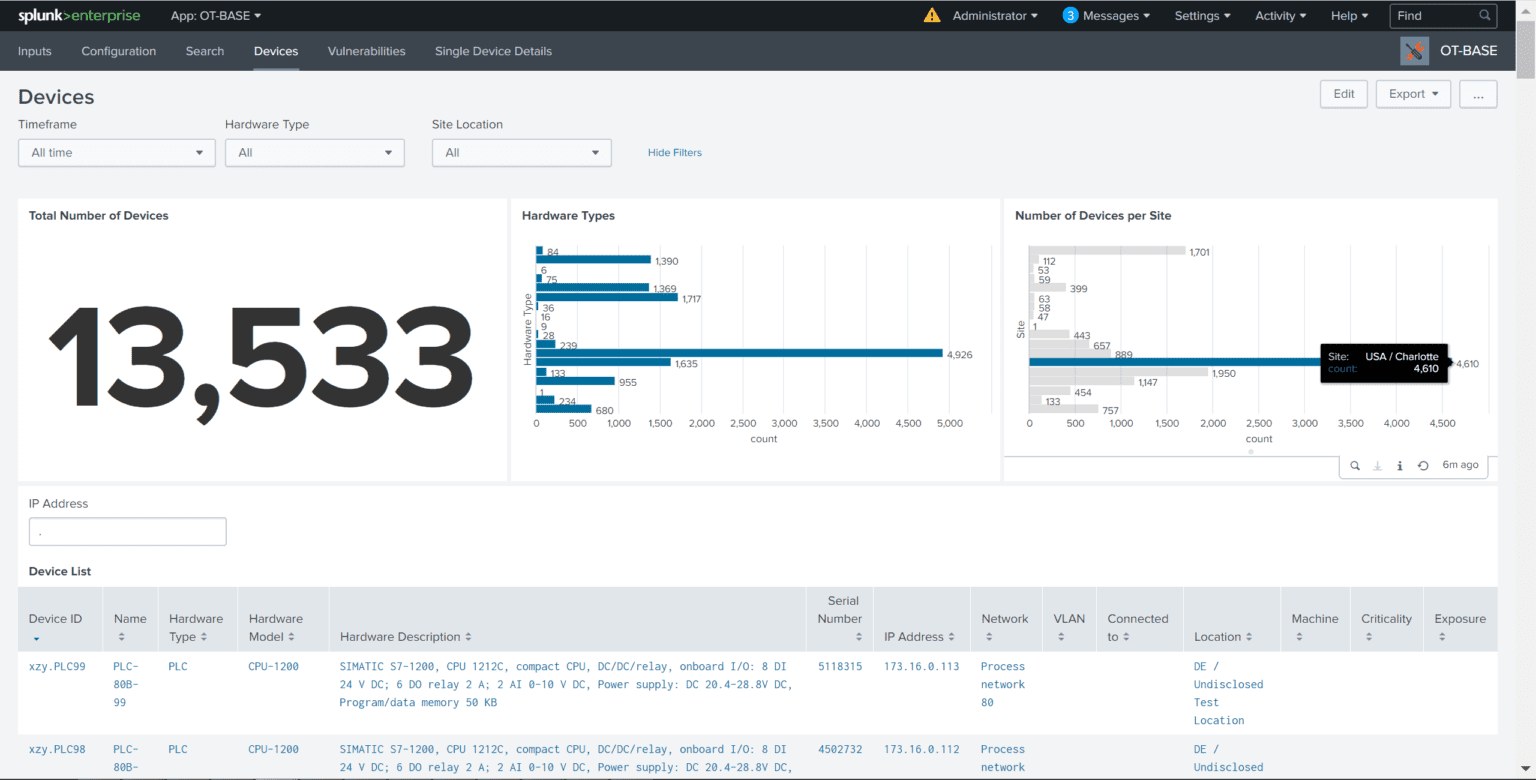Click the IP Address filter input field
This screenshot has width=1536, height=780.
pyautogui.click(x=128, y=531)
